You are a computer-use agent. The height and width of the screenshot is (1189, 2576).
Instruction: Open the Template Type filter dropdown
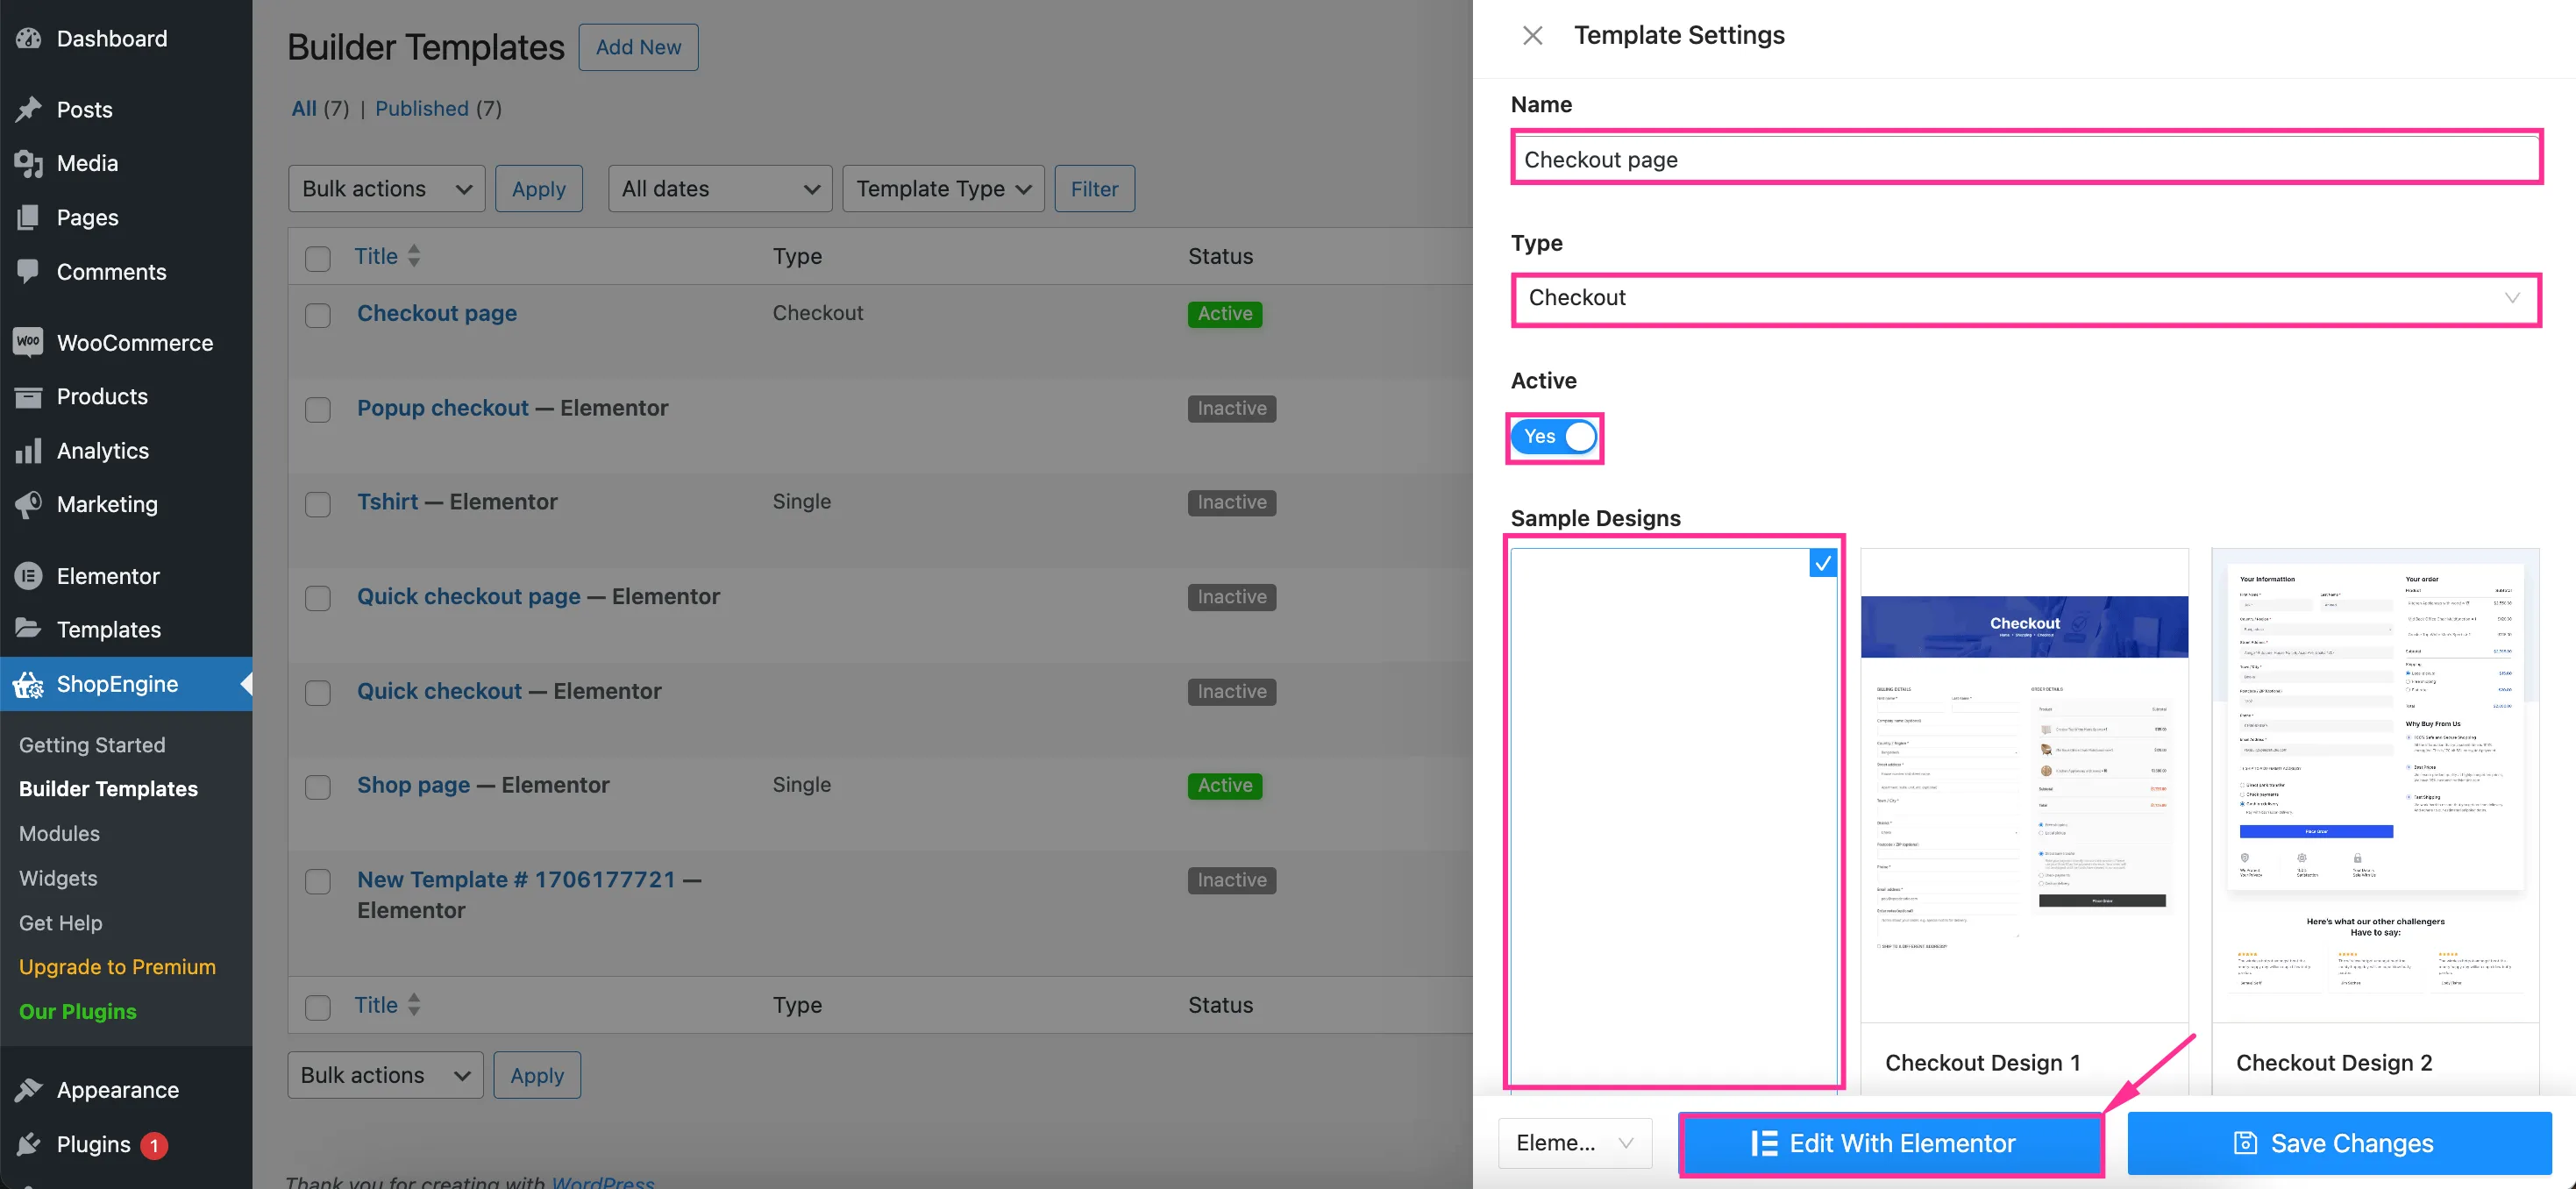pyautogui.click(x=943, y=188)
